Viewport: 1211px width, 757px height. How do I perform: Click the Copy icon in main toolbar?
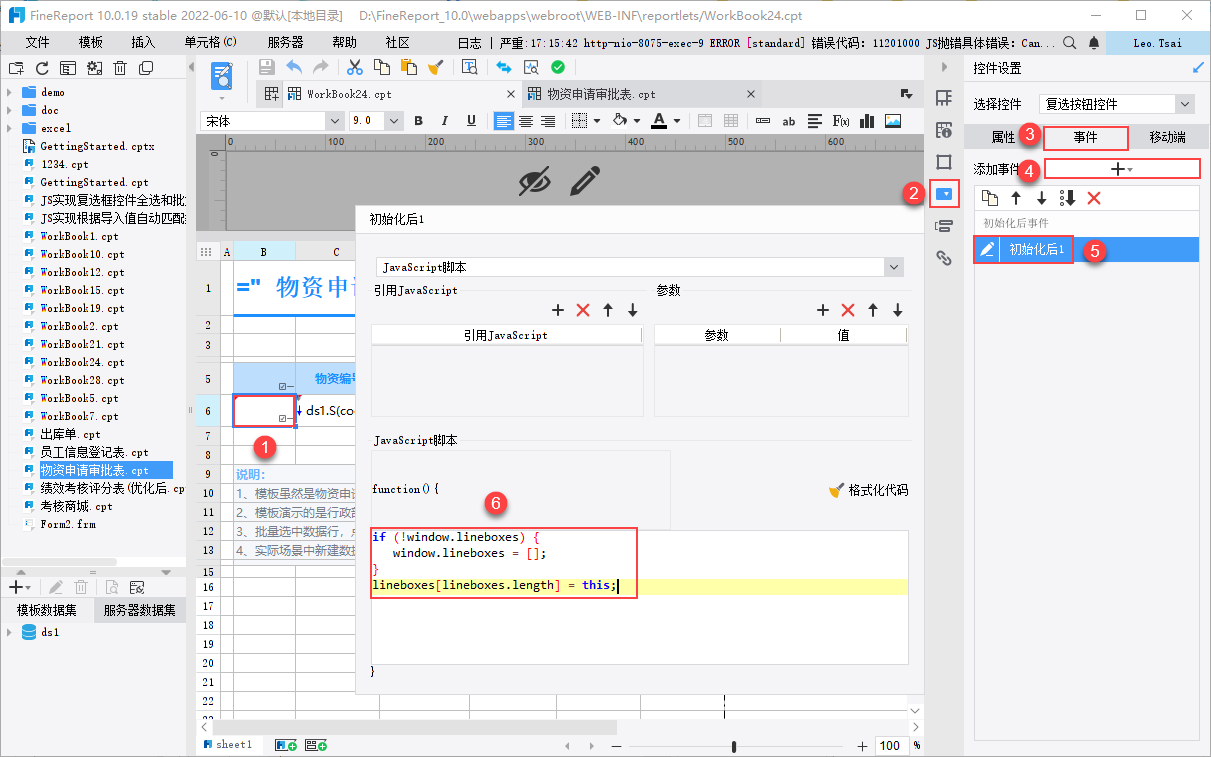(381, 67)
